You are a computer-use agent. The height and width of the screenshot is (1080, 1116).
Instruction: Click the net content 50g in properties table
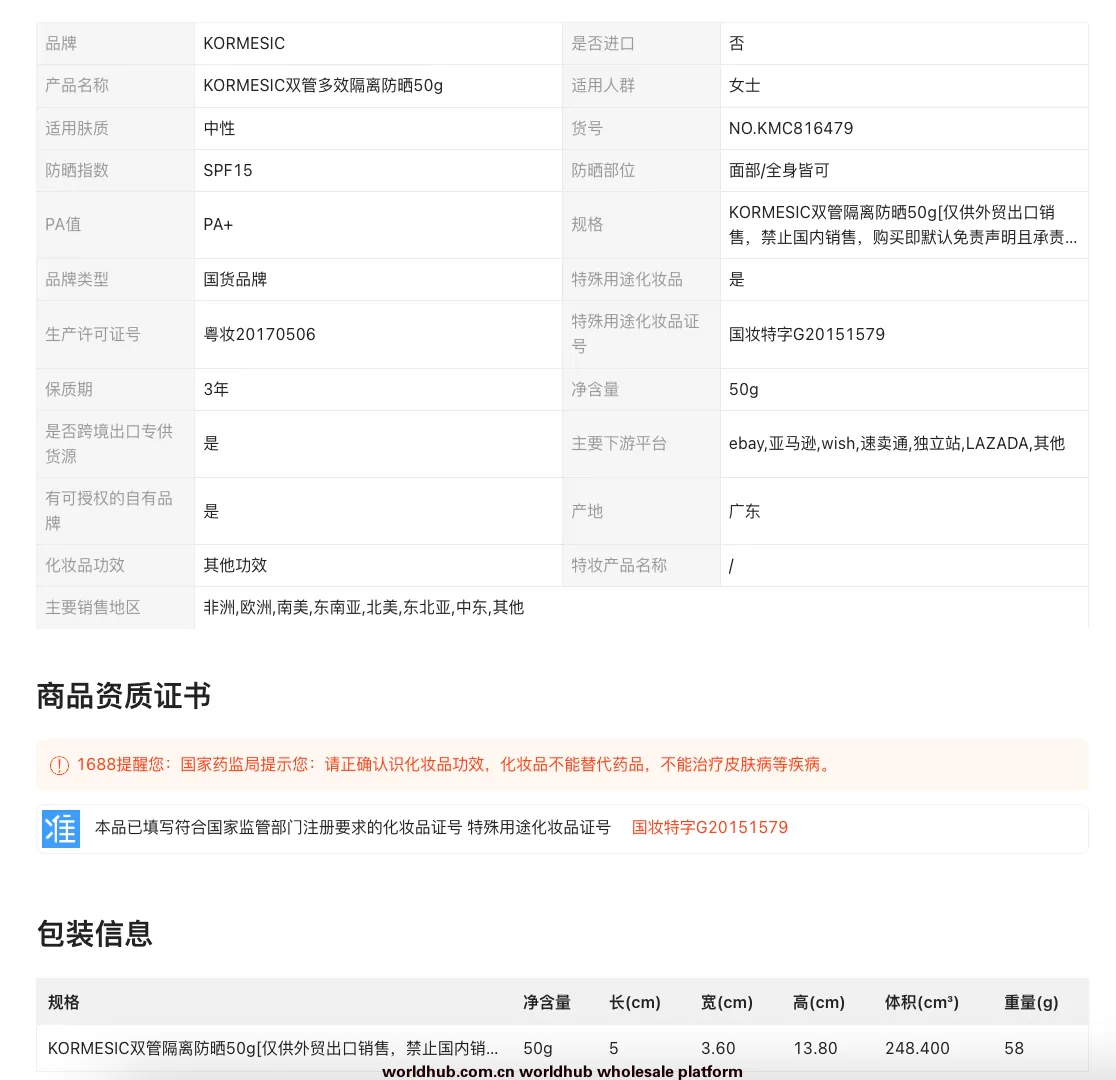[744, 389]
